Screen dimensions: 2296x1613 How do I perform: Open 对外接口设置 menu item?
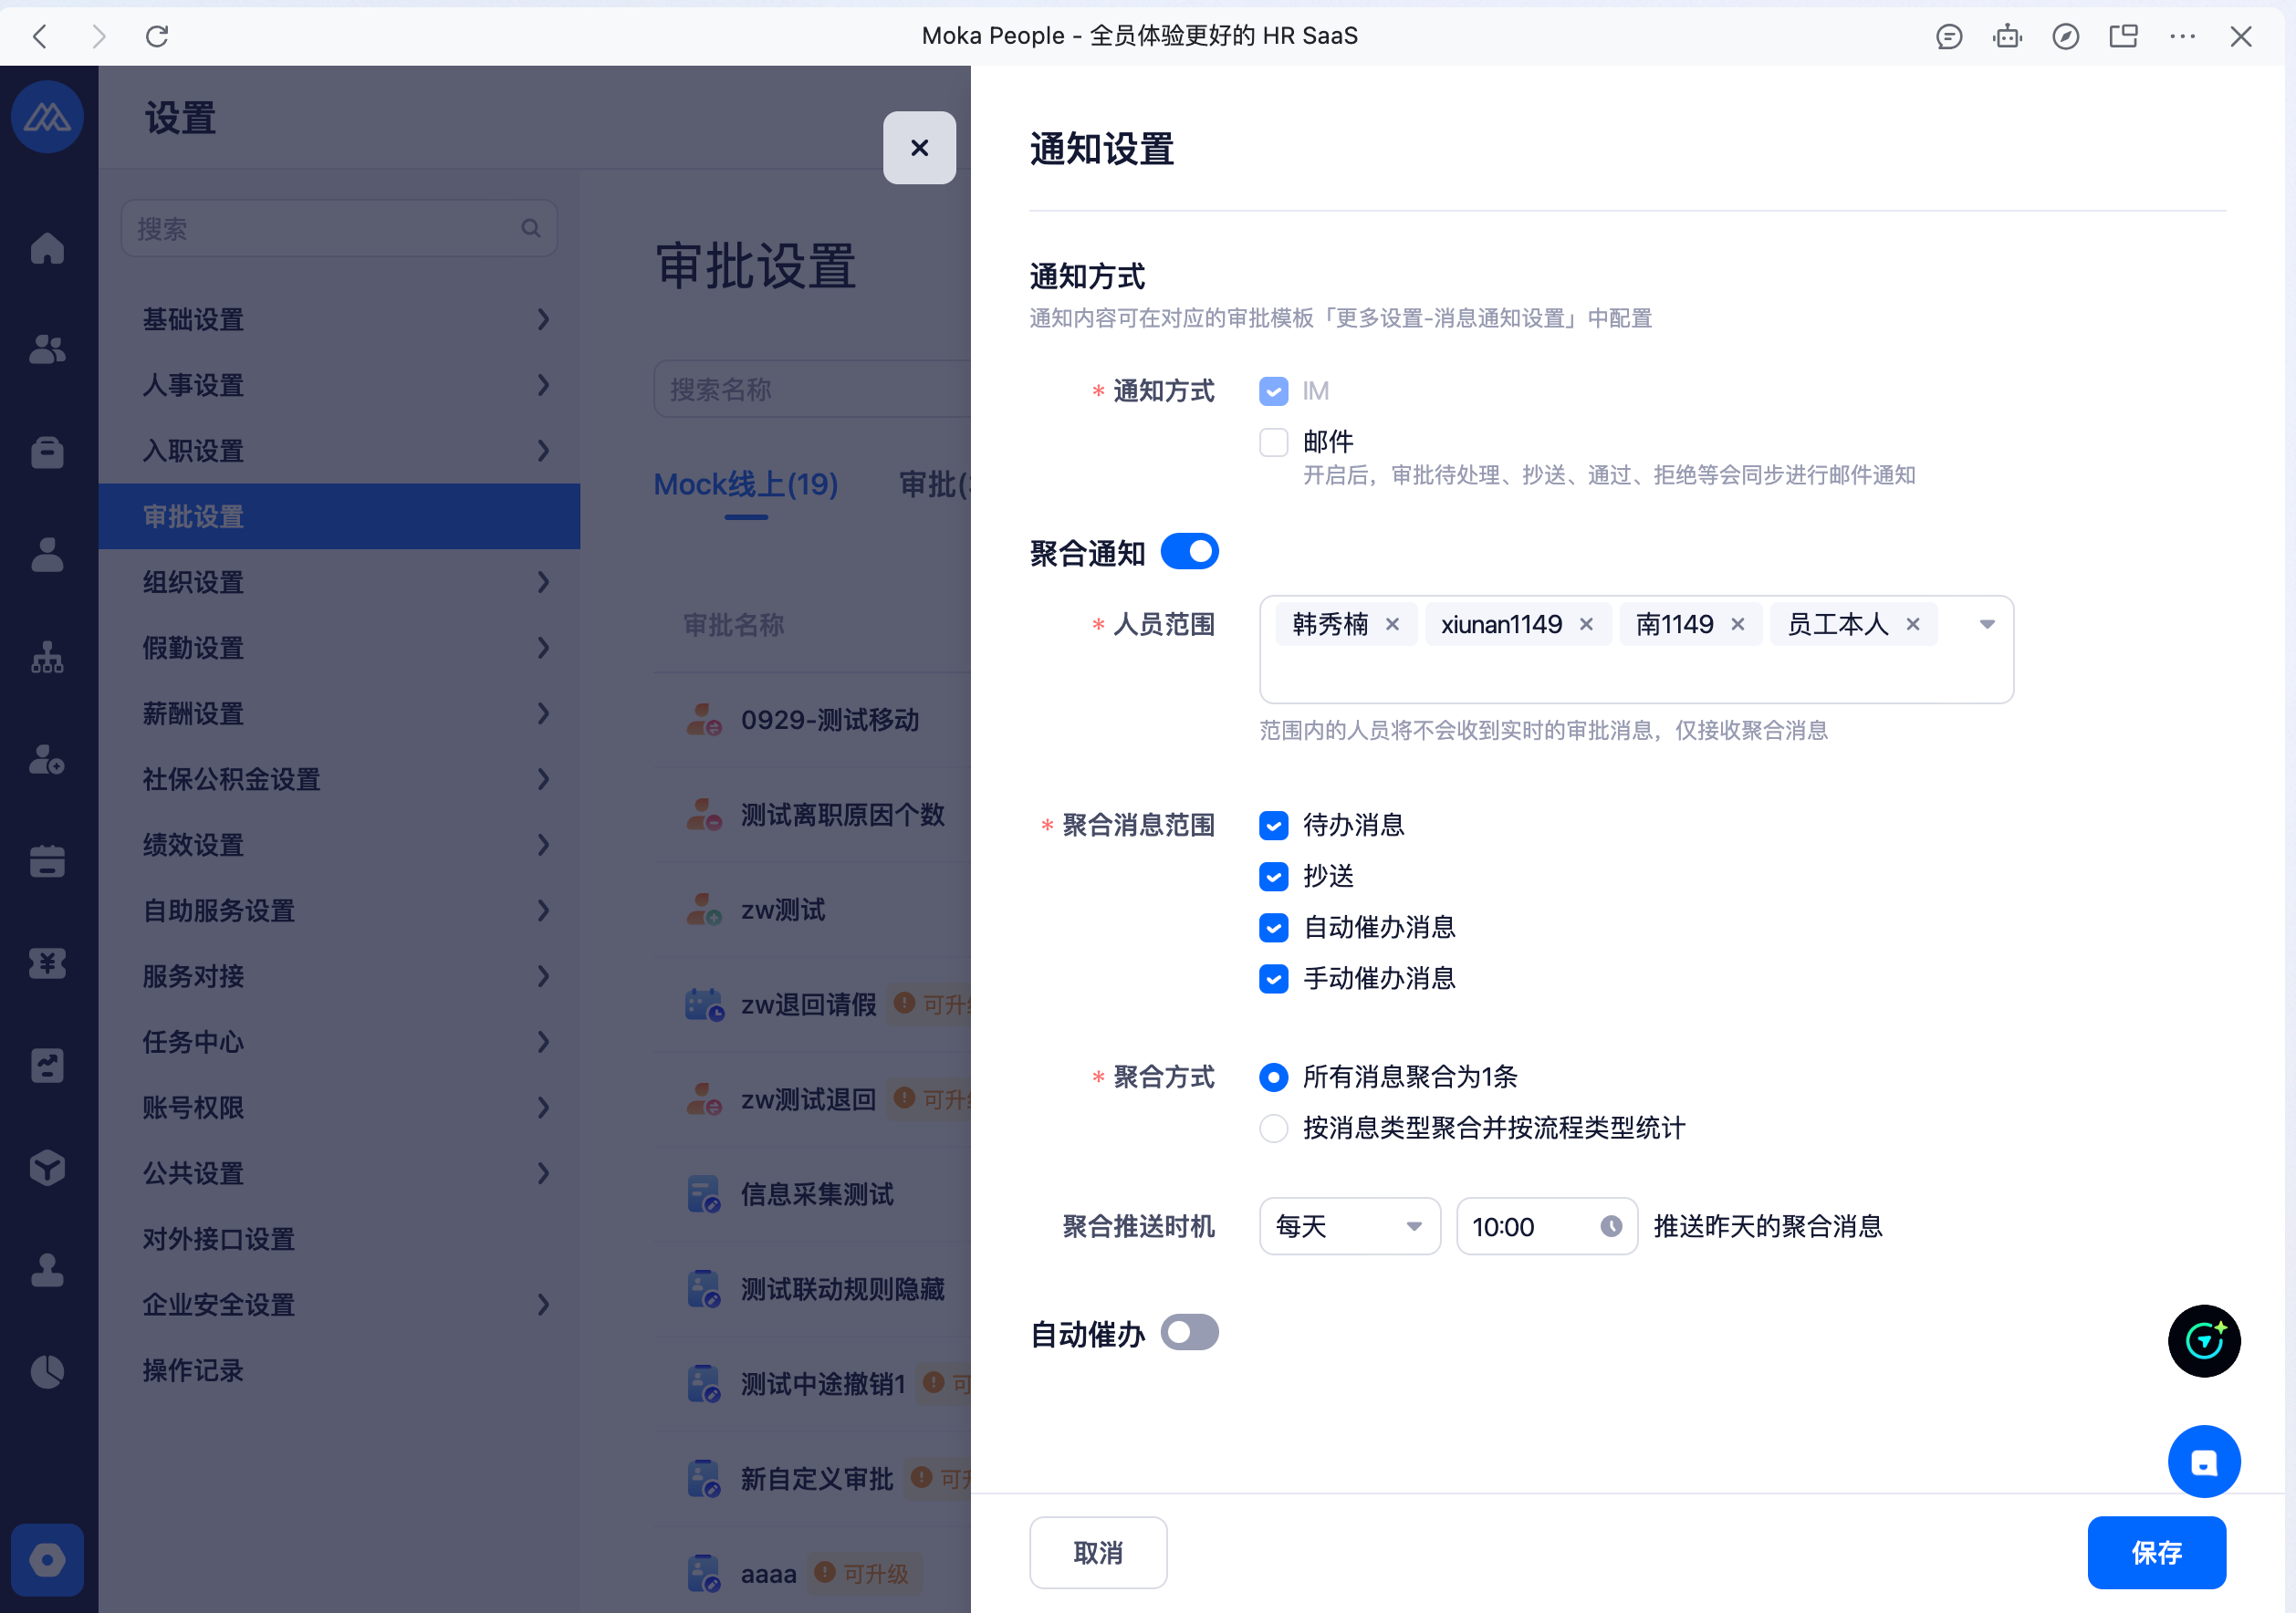point(340,1239)
